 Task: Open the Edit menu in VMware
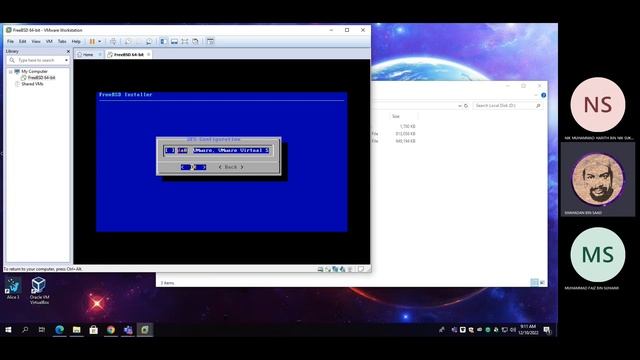tap(22, 41)
